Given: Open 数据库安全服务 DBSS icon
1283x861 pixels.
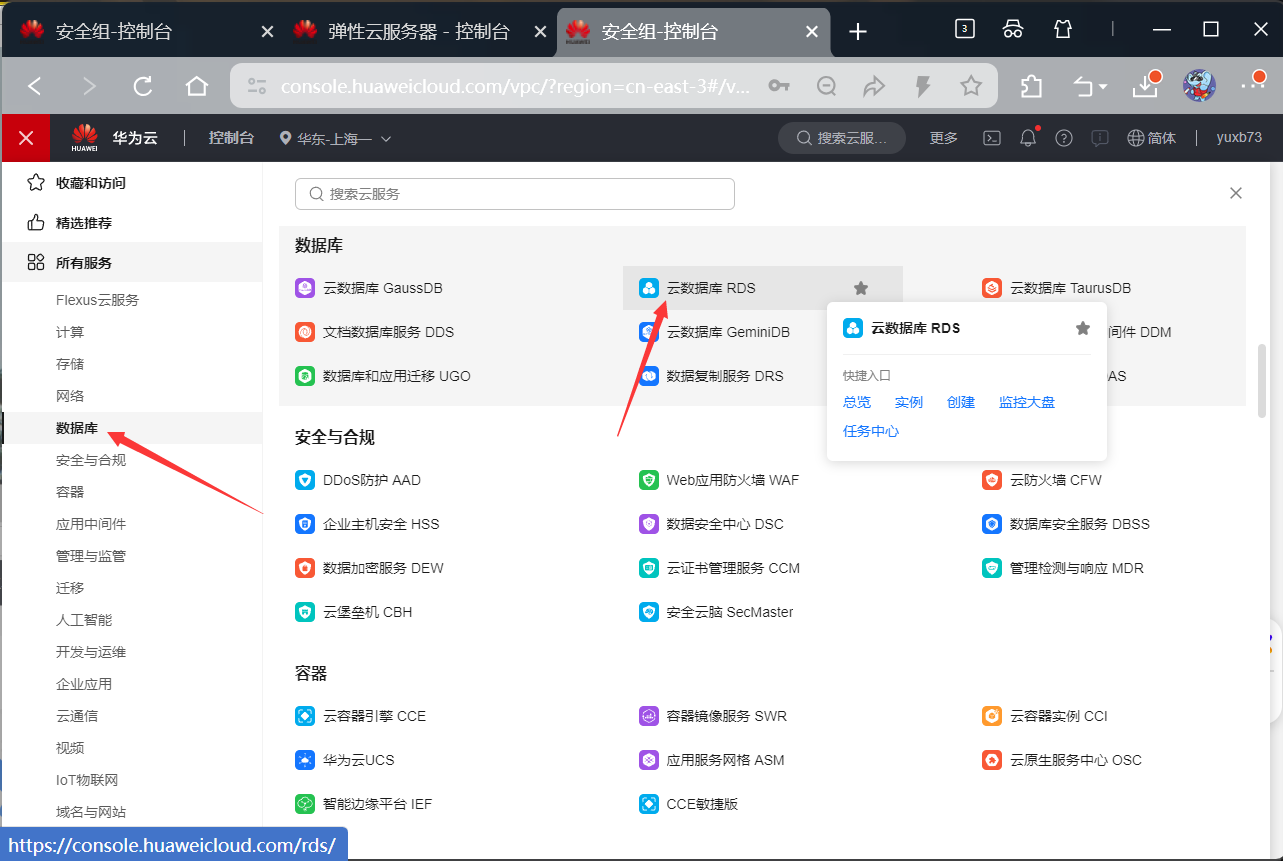Looking at the screenshot, I should click(x=992, y=524).
